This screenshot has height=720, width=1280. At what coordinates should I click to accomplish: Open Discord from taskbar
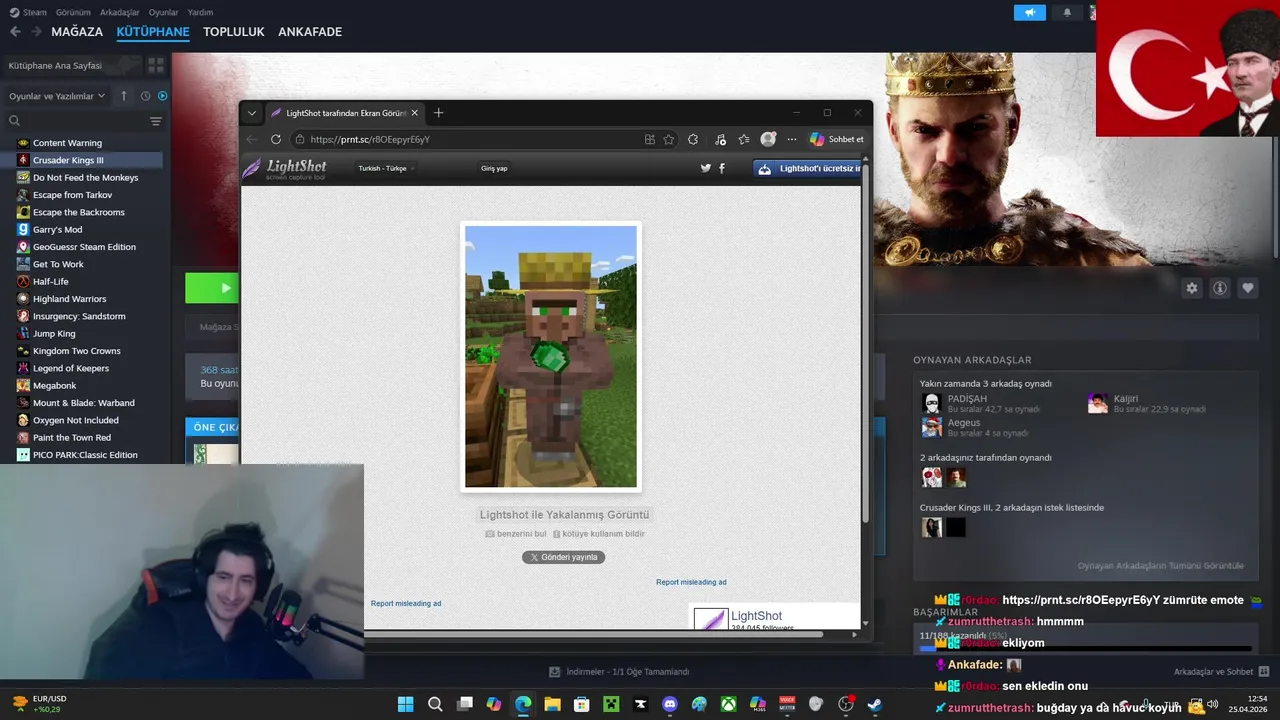coord(670,704)
